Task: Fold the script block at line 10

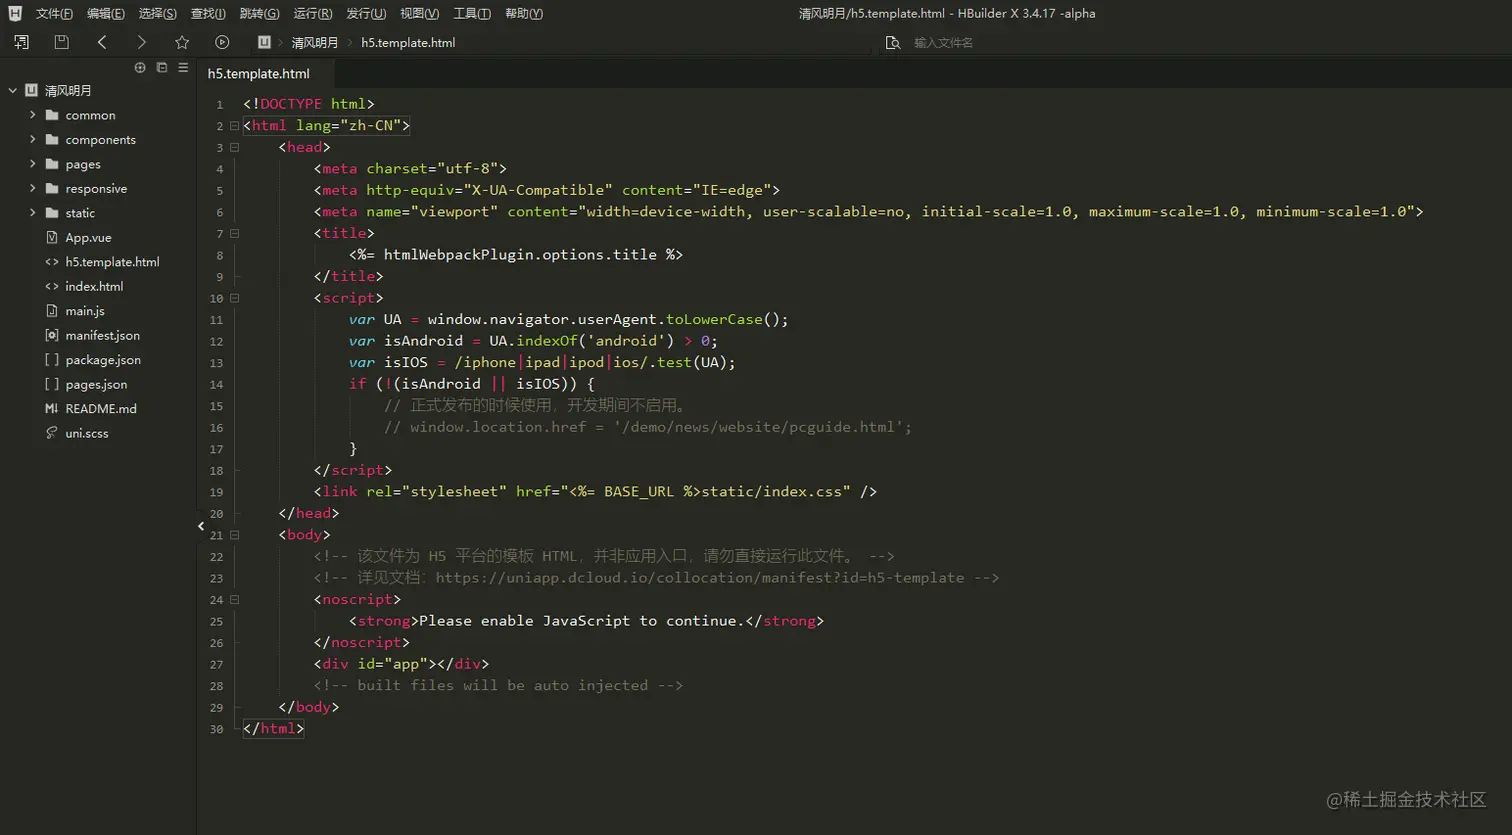Action: (x=235, y=298)
